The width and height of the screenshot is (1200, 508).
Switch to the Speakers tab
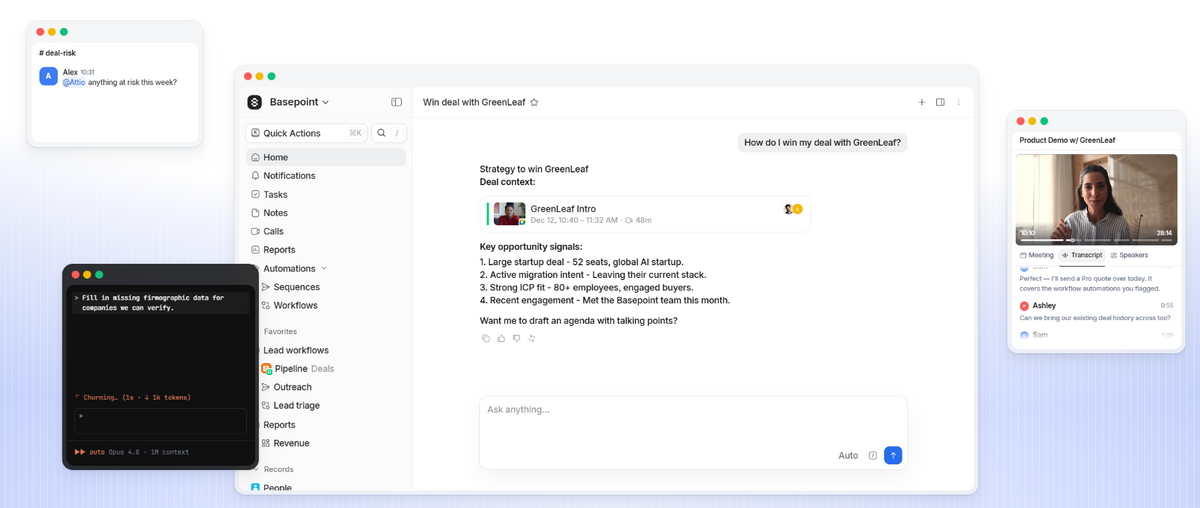[x=1129, y=255]
